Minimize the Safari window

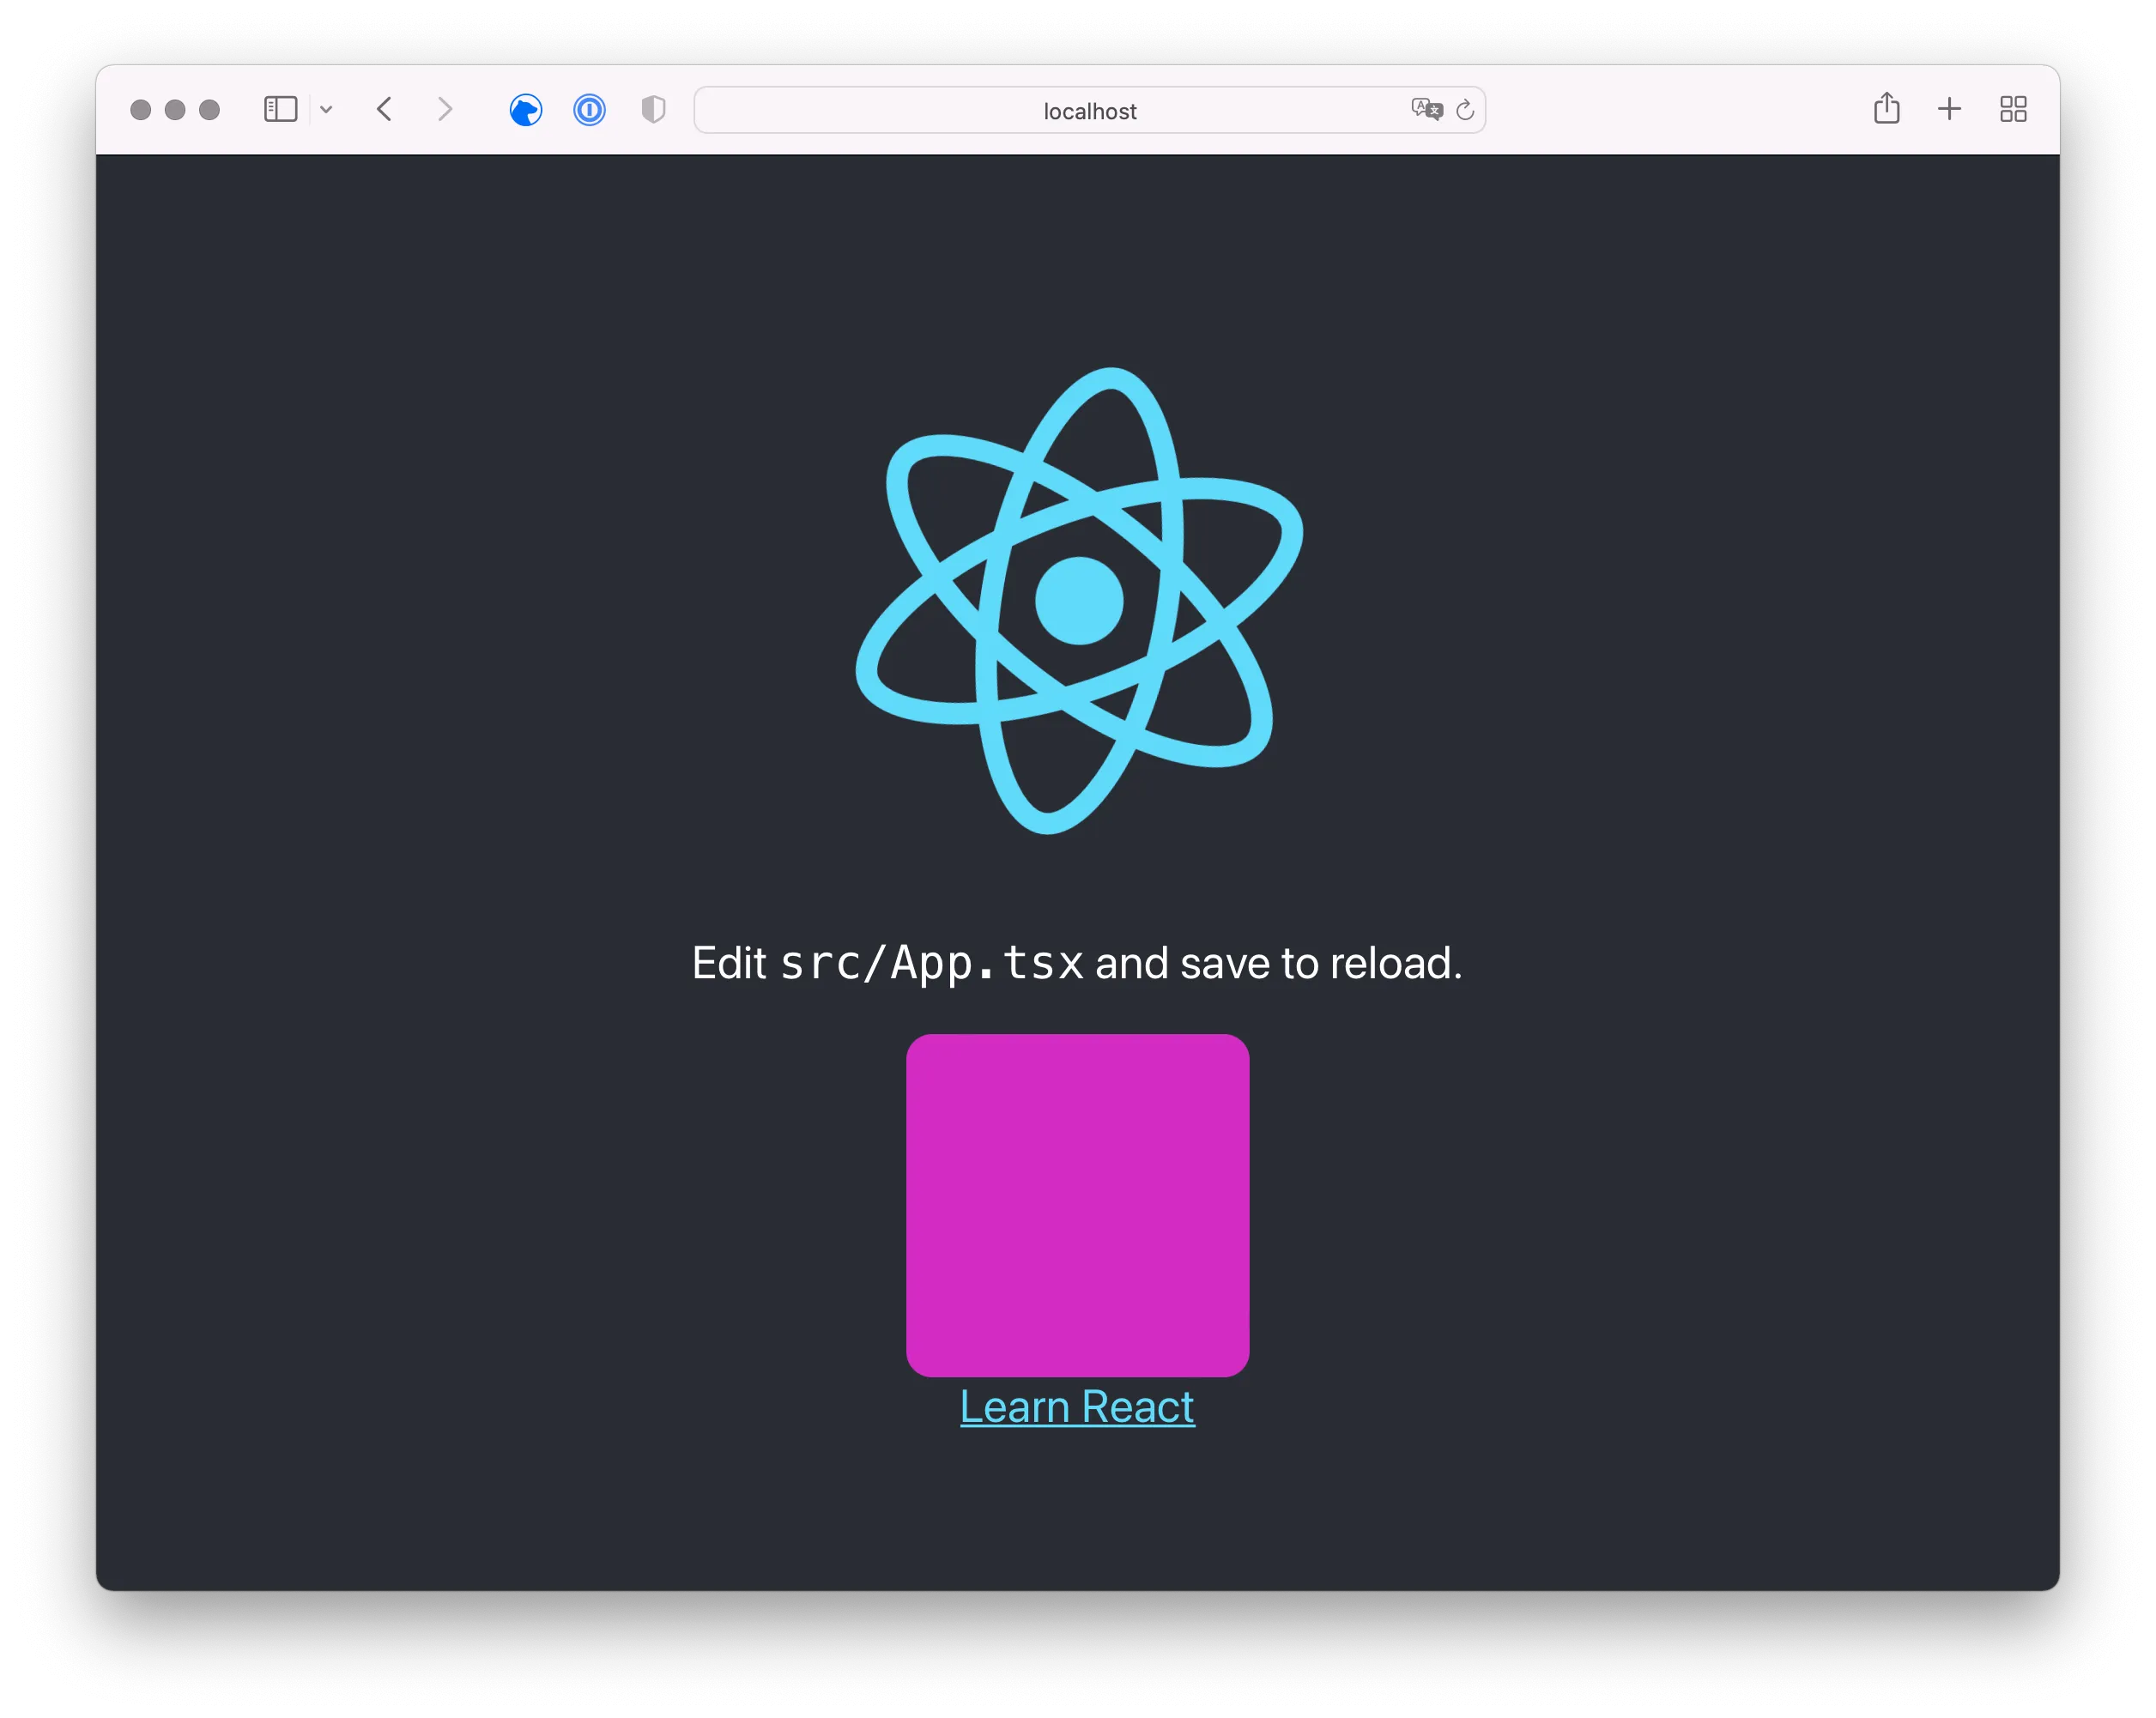pos(175,110)
